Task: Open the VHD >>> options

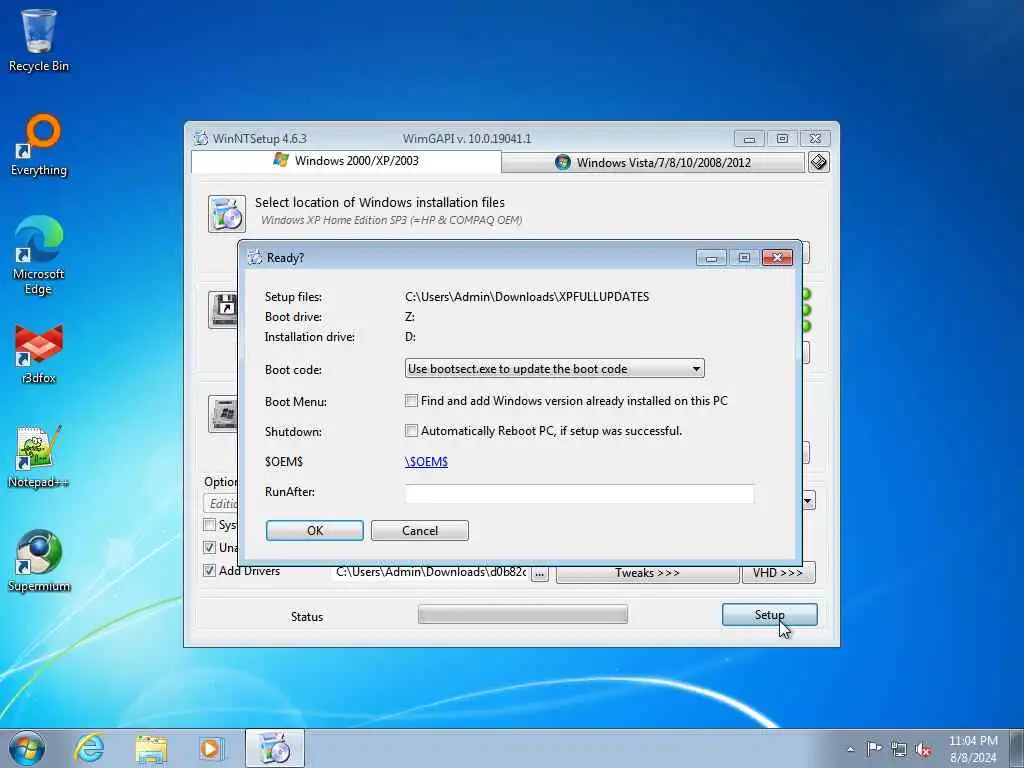Action: tap(778, 573)
